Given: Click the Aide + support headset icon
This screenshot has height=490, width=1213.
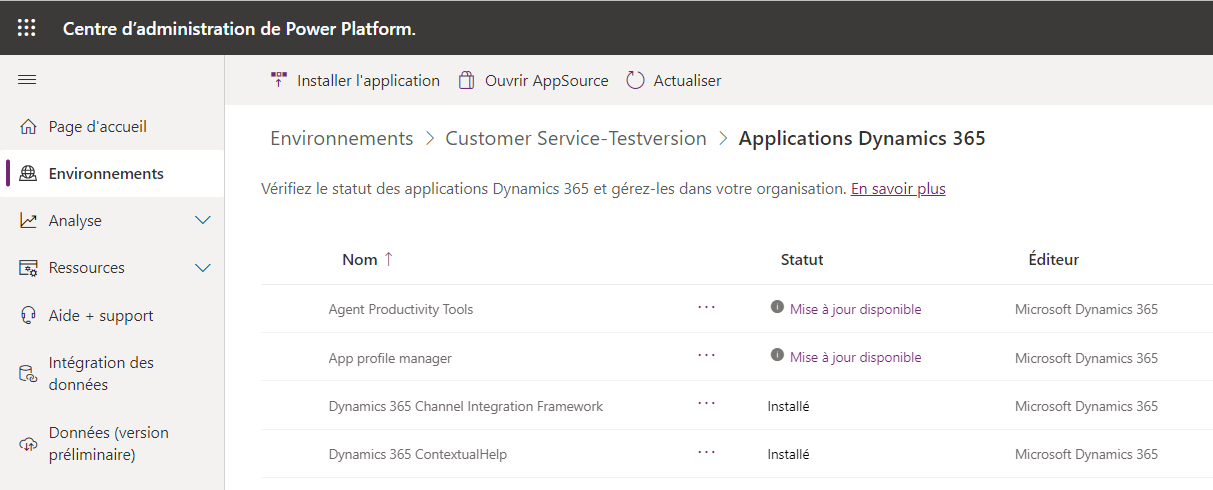Looking at the screenshot, I should click(28, 315).
